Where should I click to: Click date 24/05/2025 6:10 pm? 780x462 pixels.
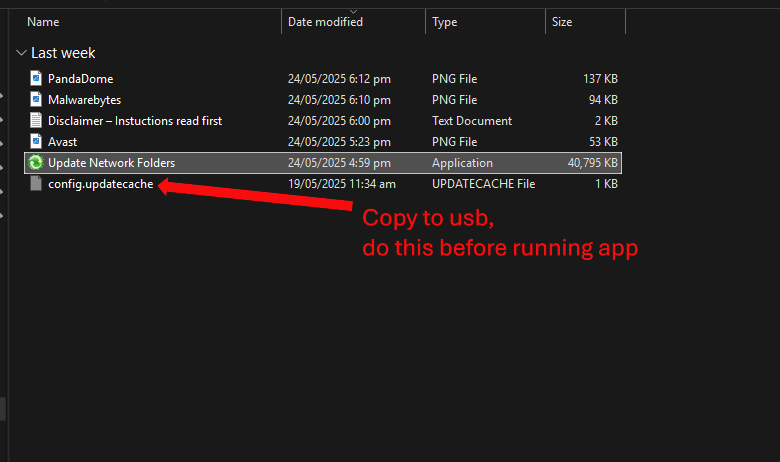point(339,99)
